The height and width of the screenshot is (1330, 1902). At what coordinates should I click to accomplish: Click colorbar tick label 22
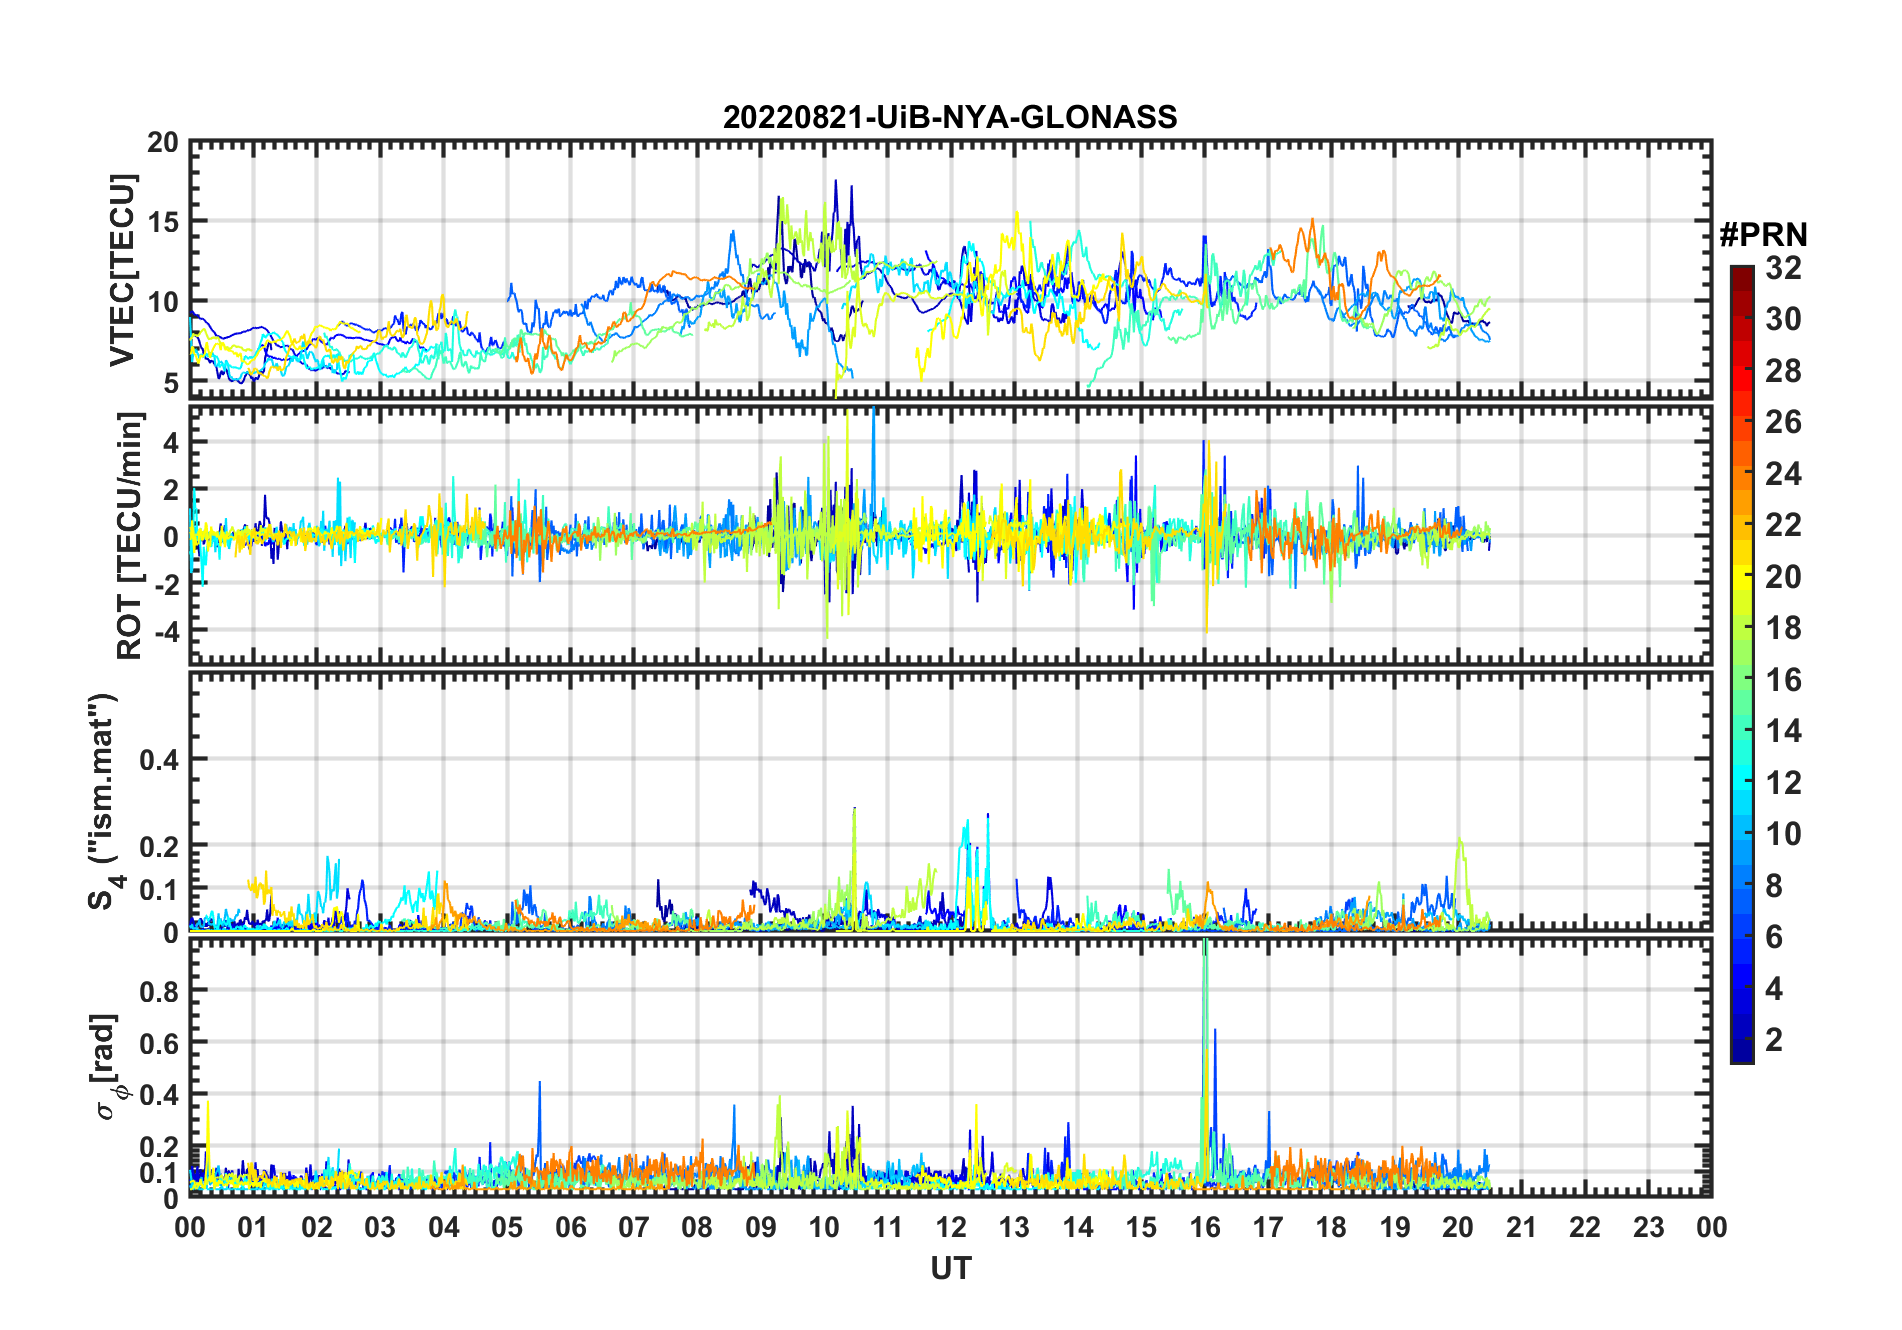pyautogui.click(x=1783, y=525)
